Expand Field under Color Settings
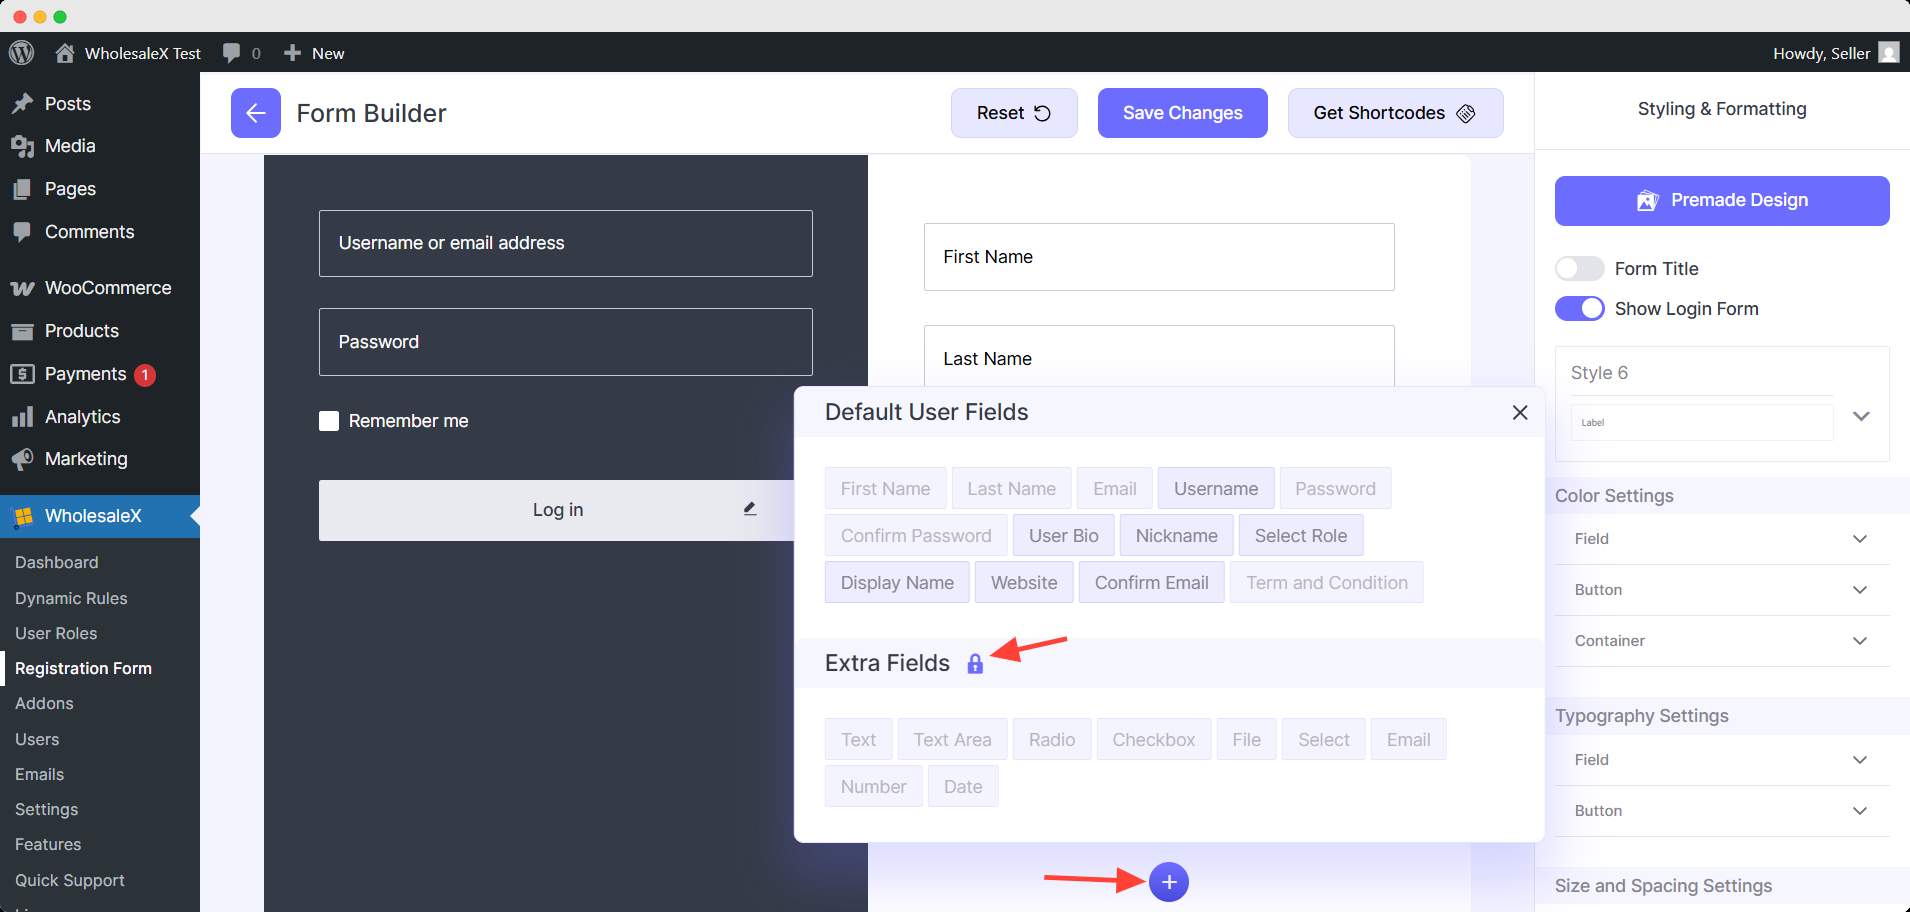The image size is (1910, 912). pyautogui.click(x=1722, y=539)
